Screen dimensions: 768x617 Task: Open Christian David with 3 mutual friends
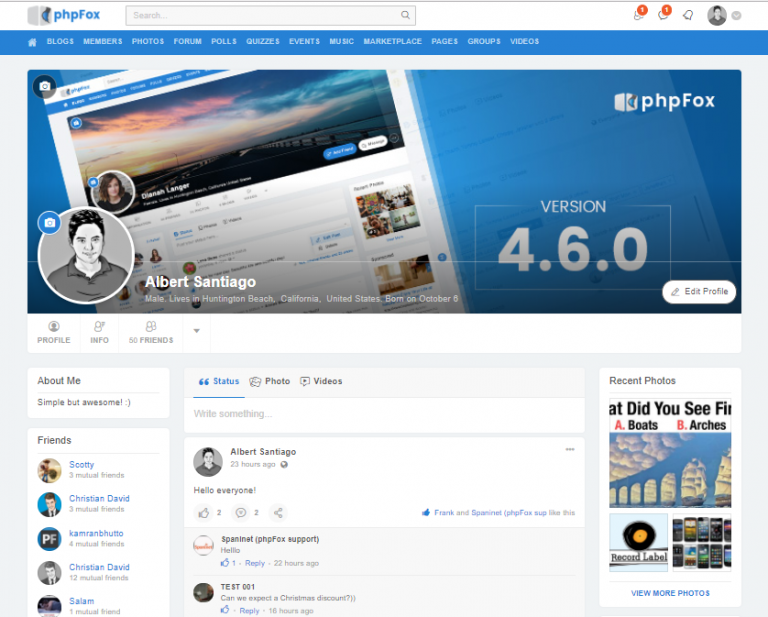[x=99, y=498]
